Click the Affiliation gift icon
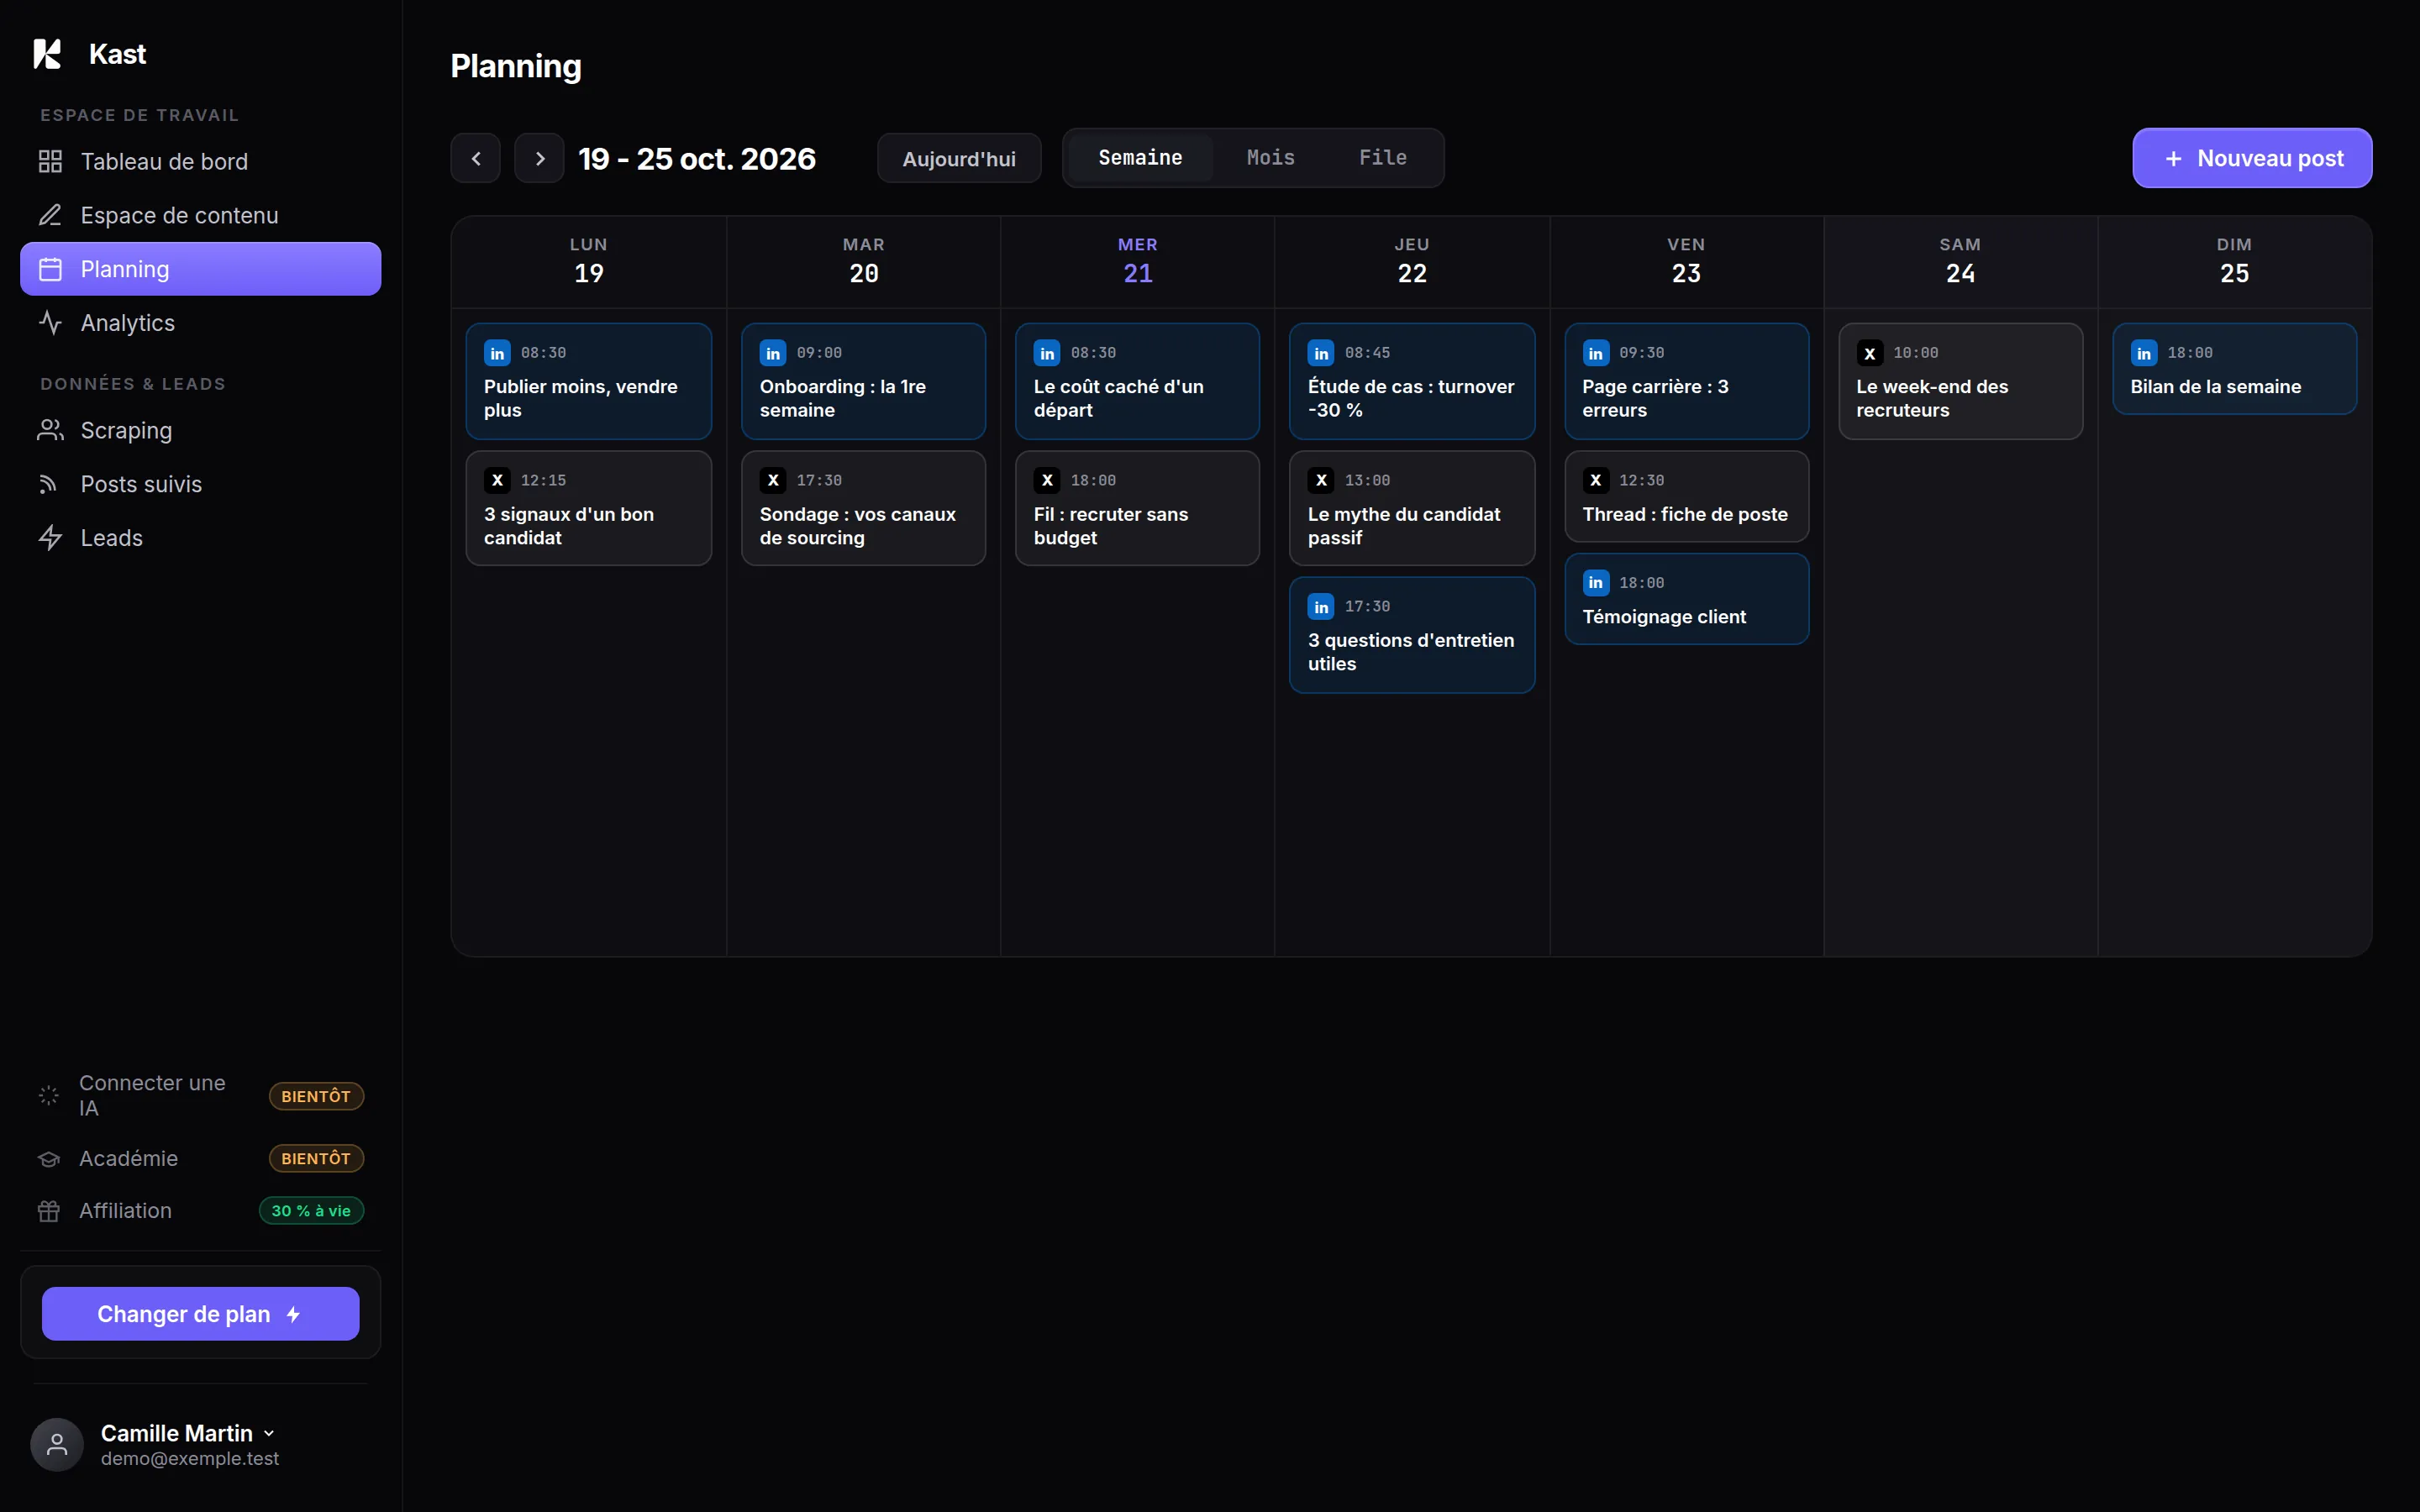Image resolution: width=2420 pixels, height=1512 pixels. (x=49, y=1211)
